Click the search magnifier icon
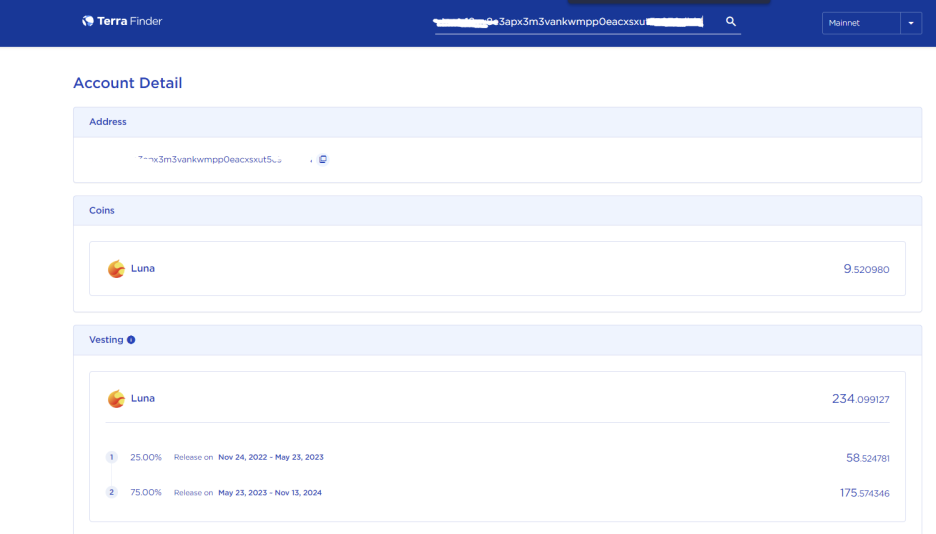Image resolution: width=936 pixels, height=534 pixels. (731, 21)
